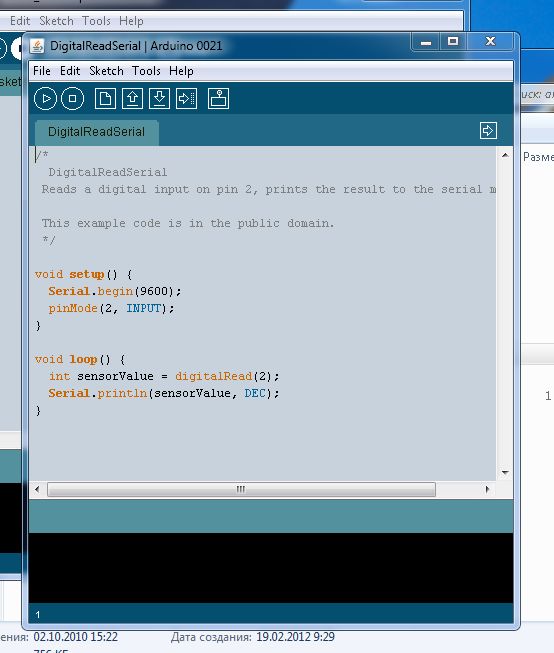Click the horizontal scroll right arrow

coord(487,489)
